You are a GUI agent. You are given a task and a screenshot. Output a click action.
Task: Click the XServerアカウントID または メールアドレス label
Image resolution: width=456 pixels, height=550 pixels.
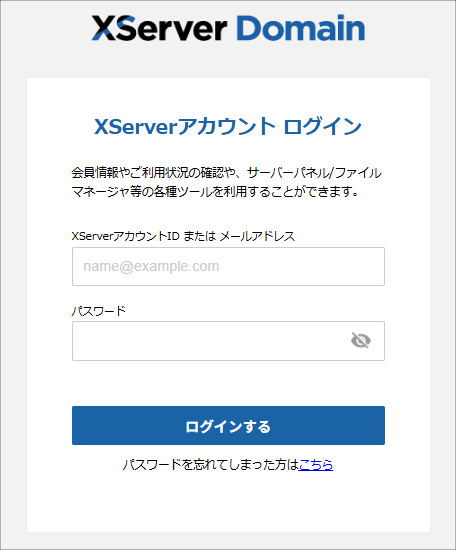183,236
